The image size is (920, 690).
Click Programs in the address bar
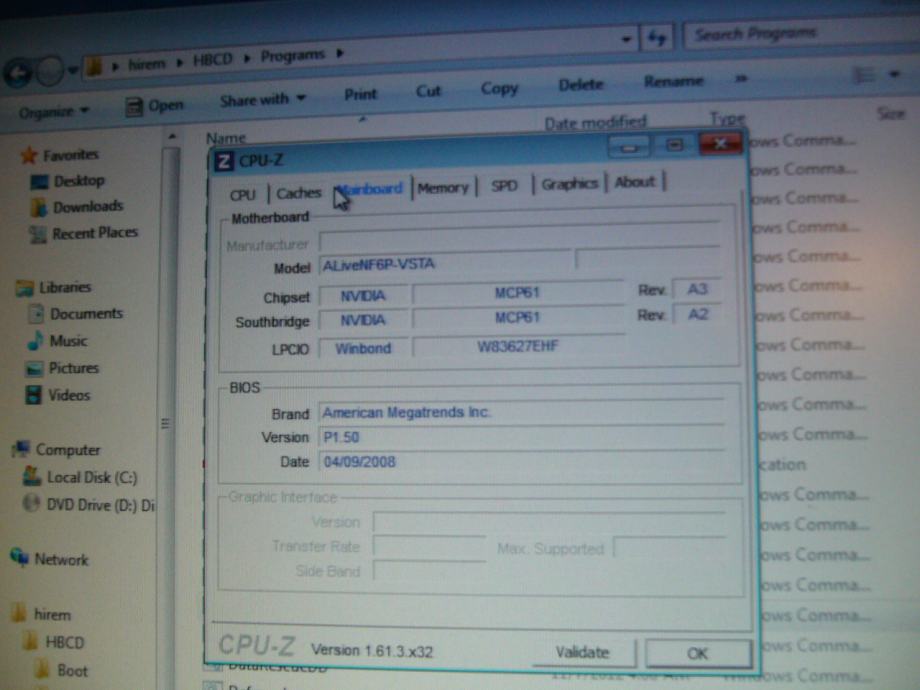tap(292, 56)
